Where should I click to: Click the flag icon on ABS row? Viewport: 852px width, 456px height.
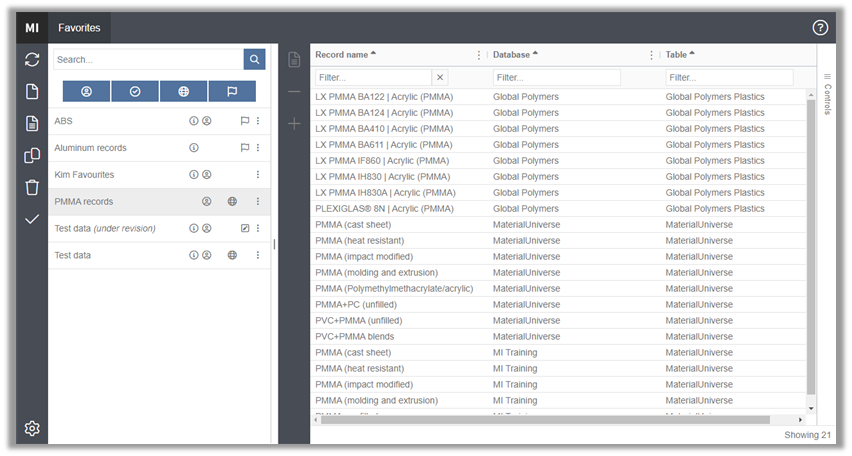pyautogui.click(x=245, y=121)
